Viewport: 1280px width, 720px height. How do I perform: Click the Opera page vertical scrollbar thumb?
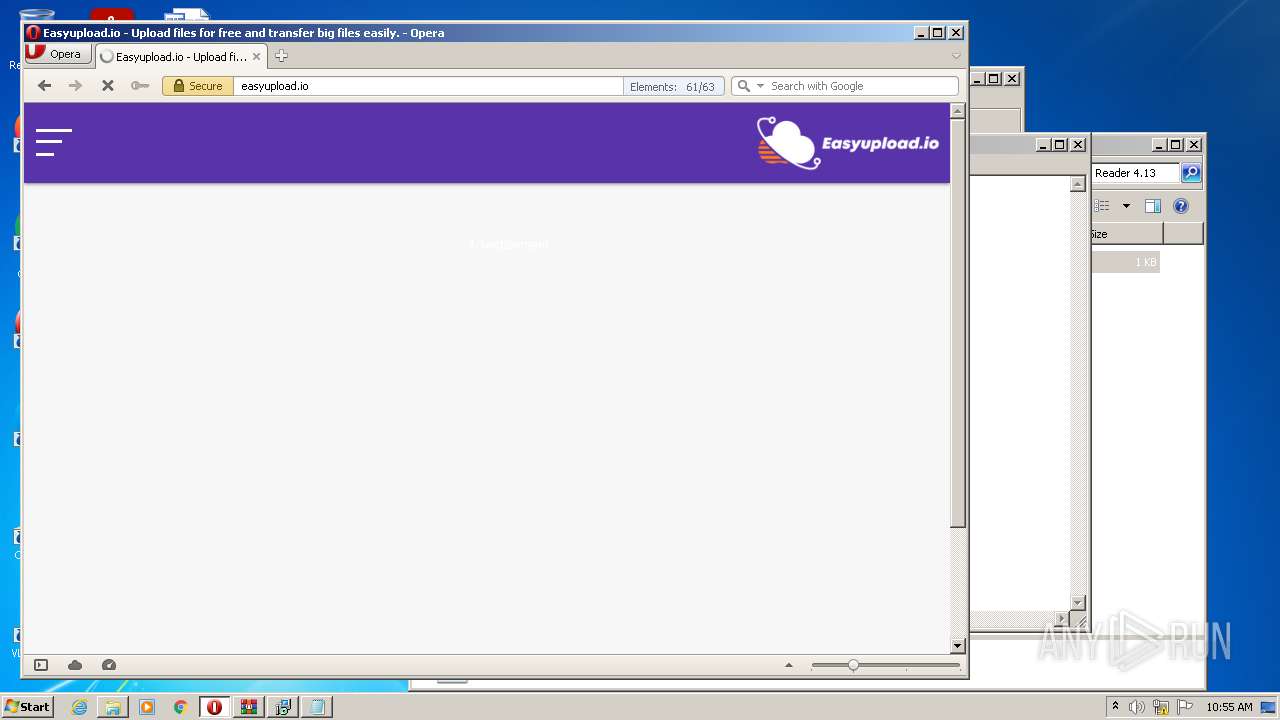[x=958, y=323]
